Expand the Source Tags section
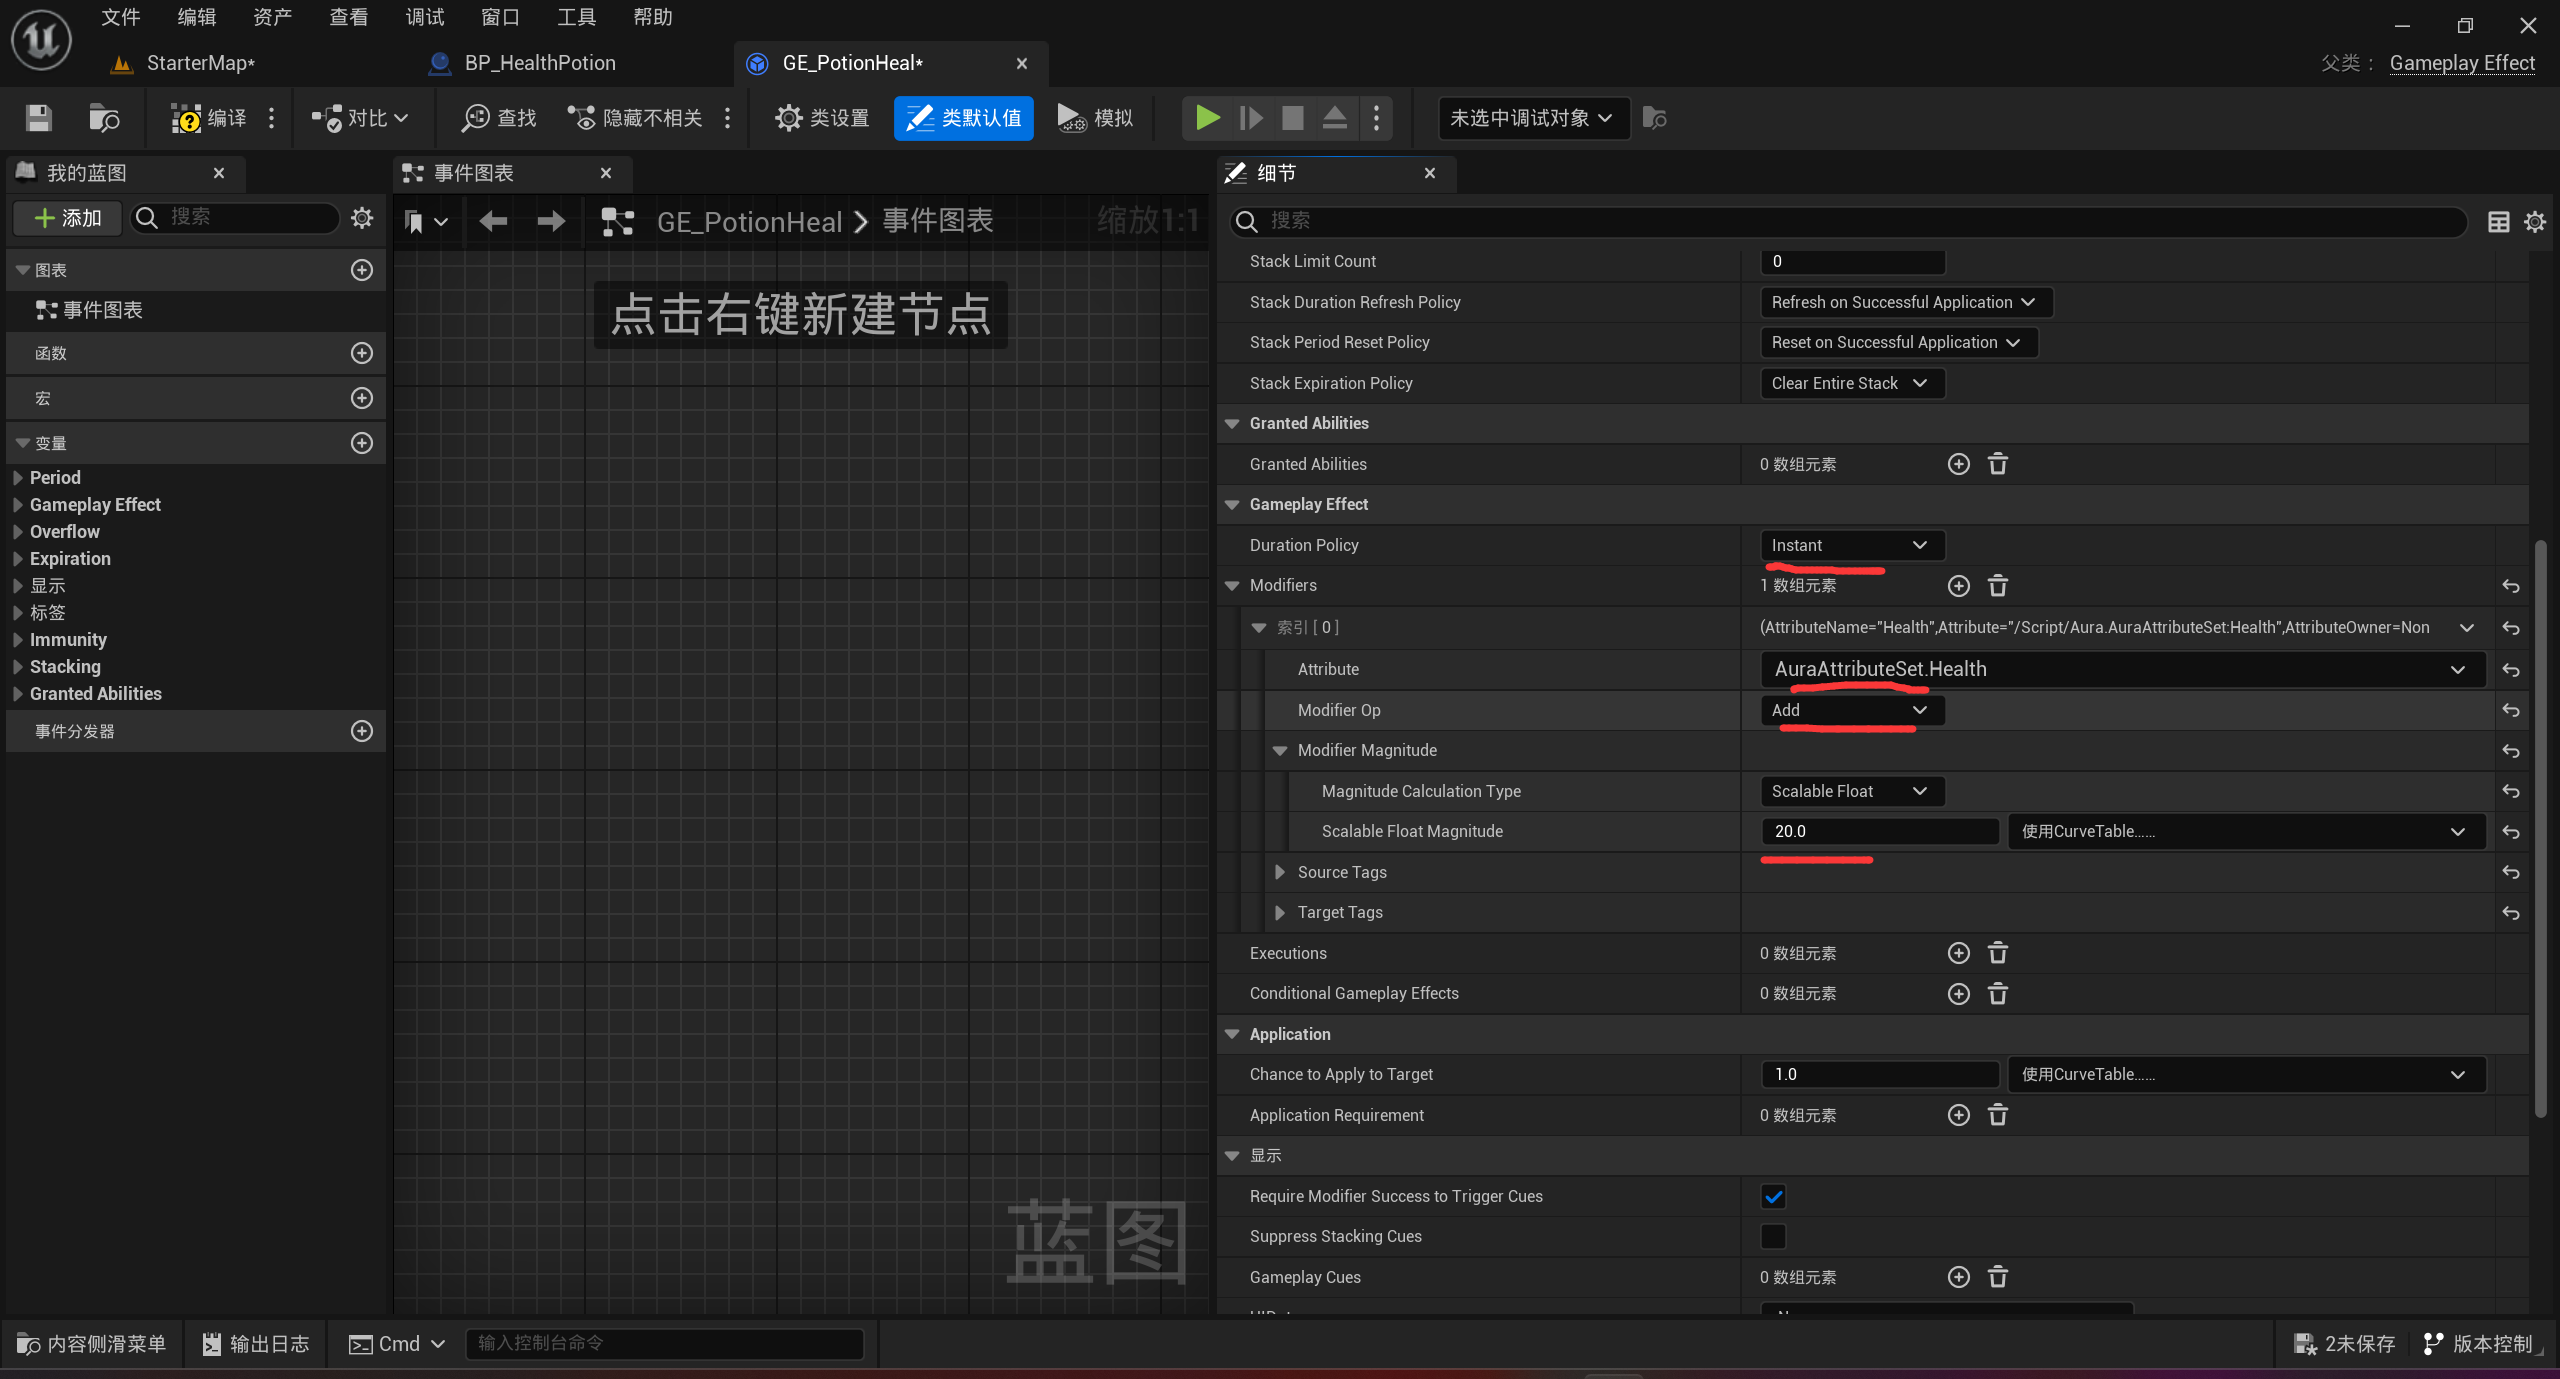Viewport: 2560px width, 1379px height. point(1279,872)
